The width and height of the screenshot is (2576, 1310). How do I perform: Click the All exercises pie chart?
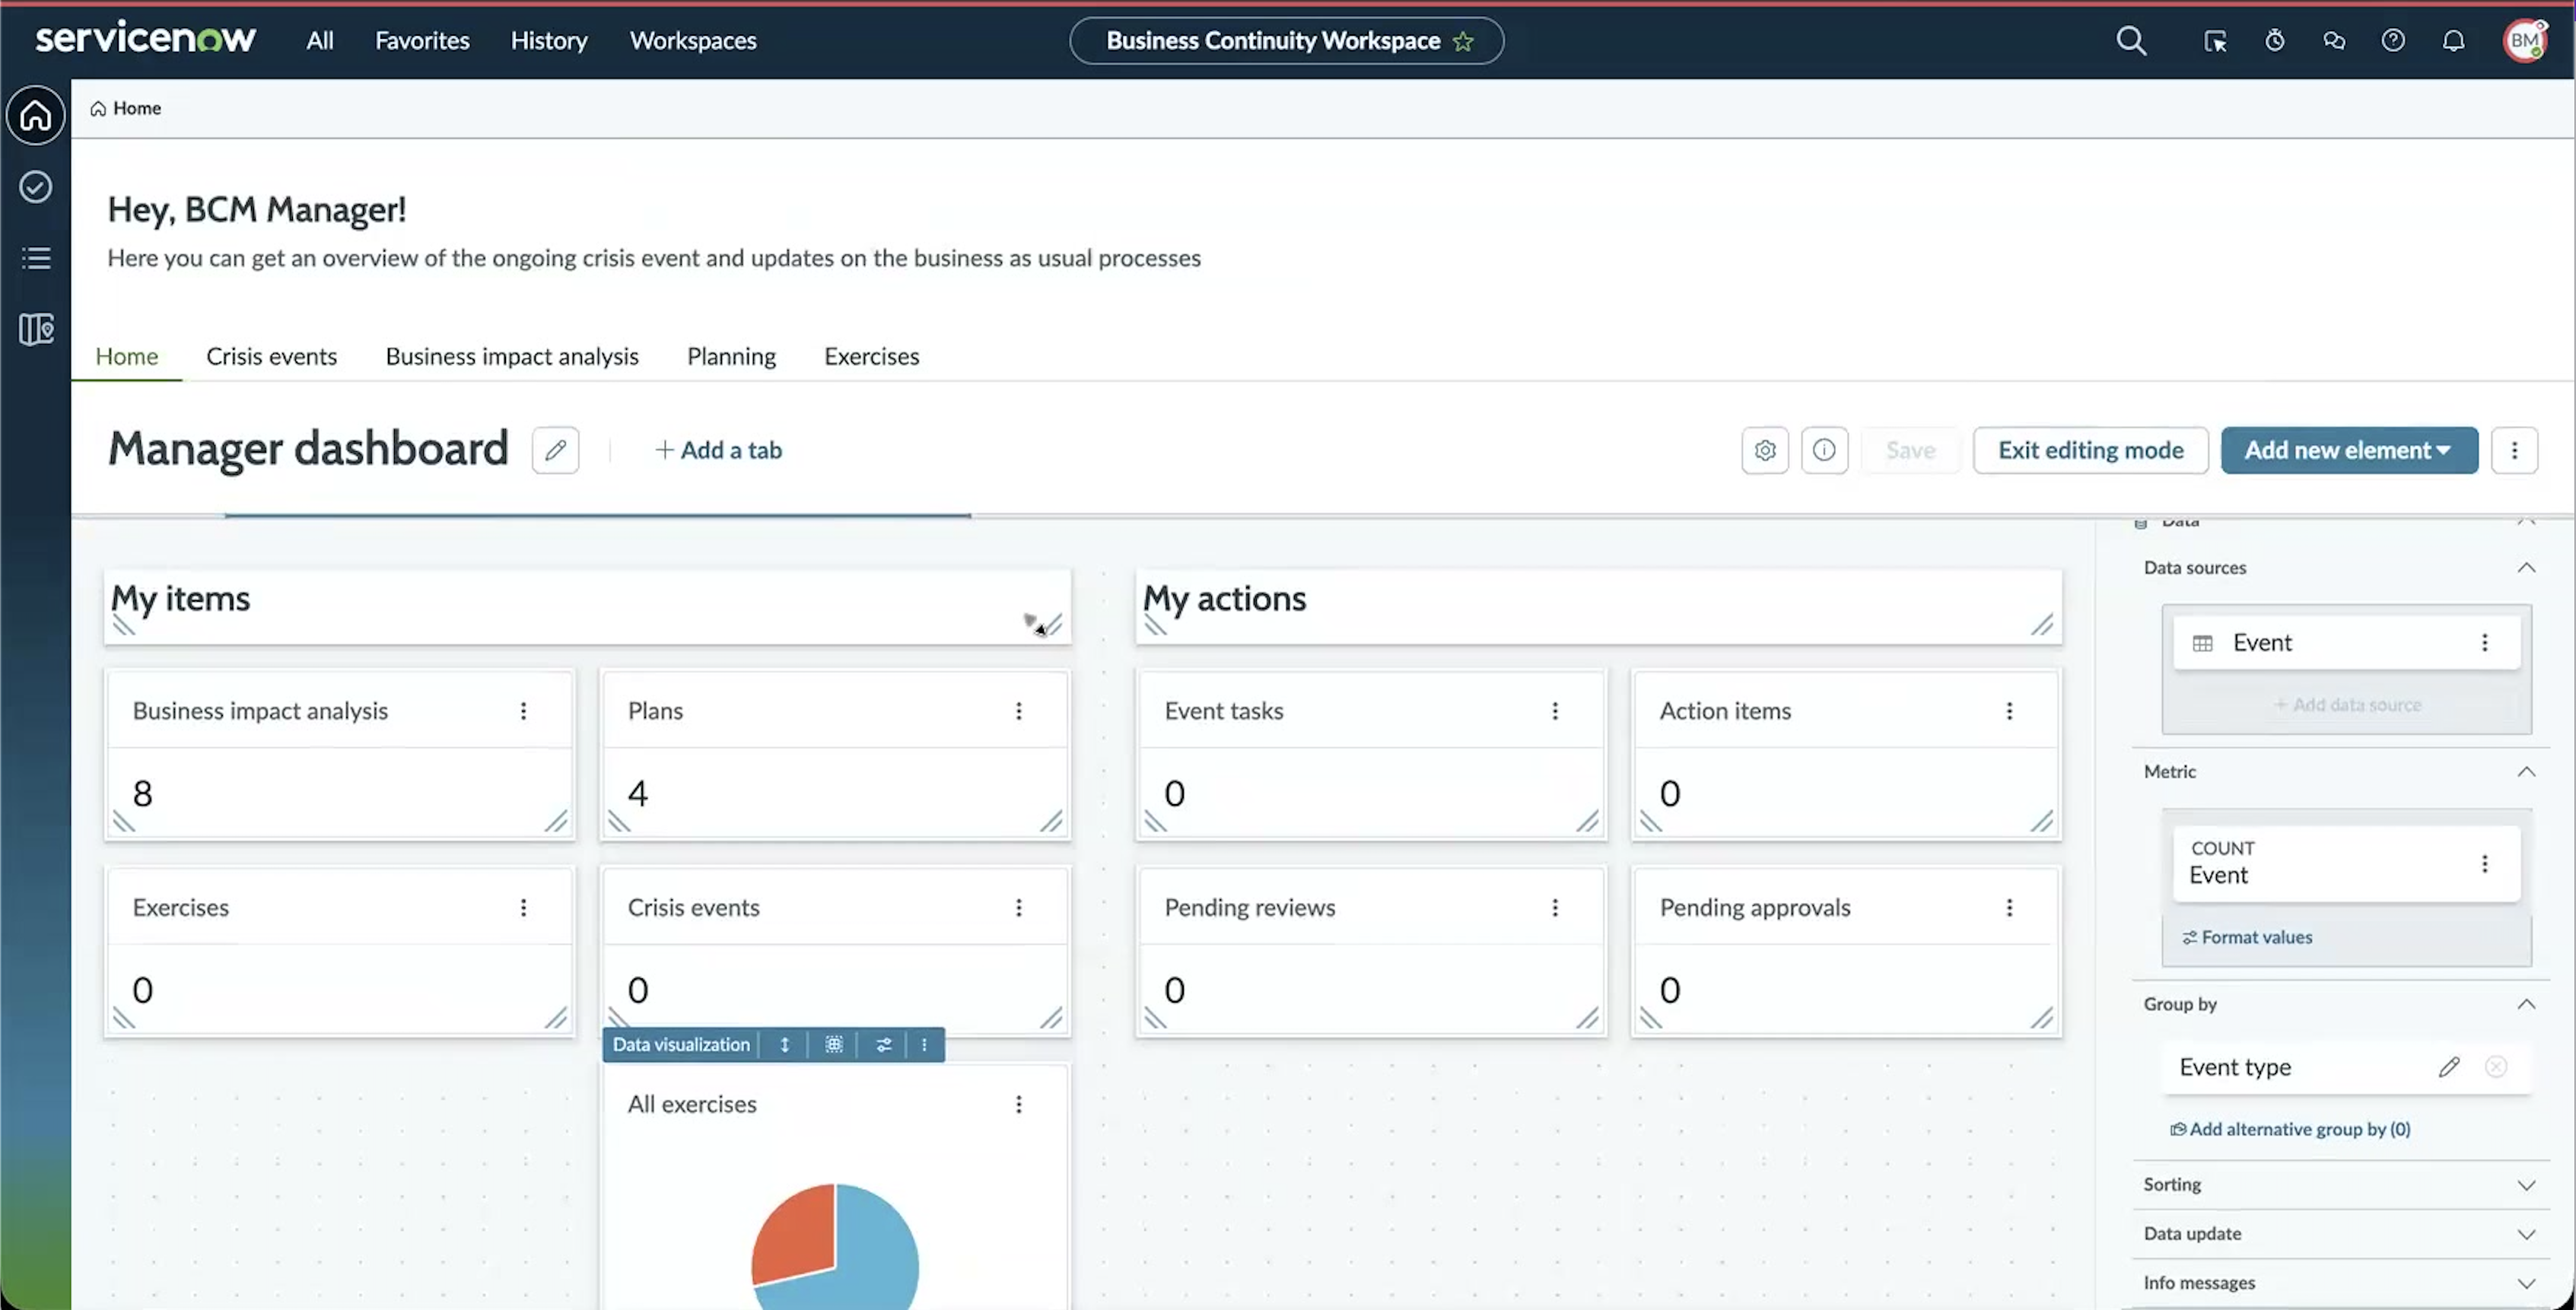point(835,1246)
